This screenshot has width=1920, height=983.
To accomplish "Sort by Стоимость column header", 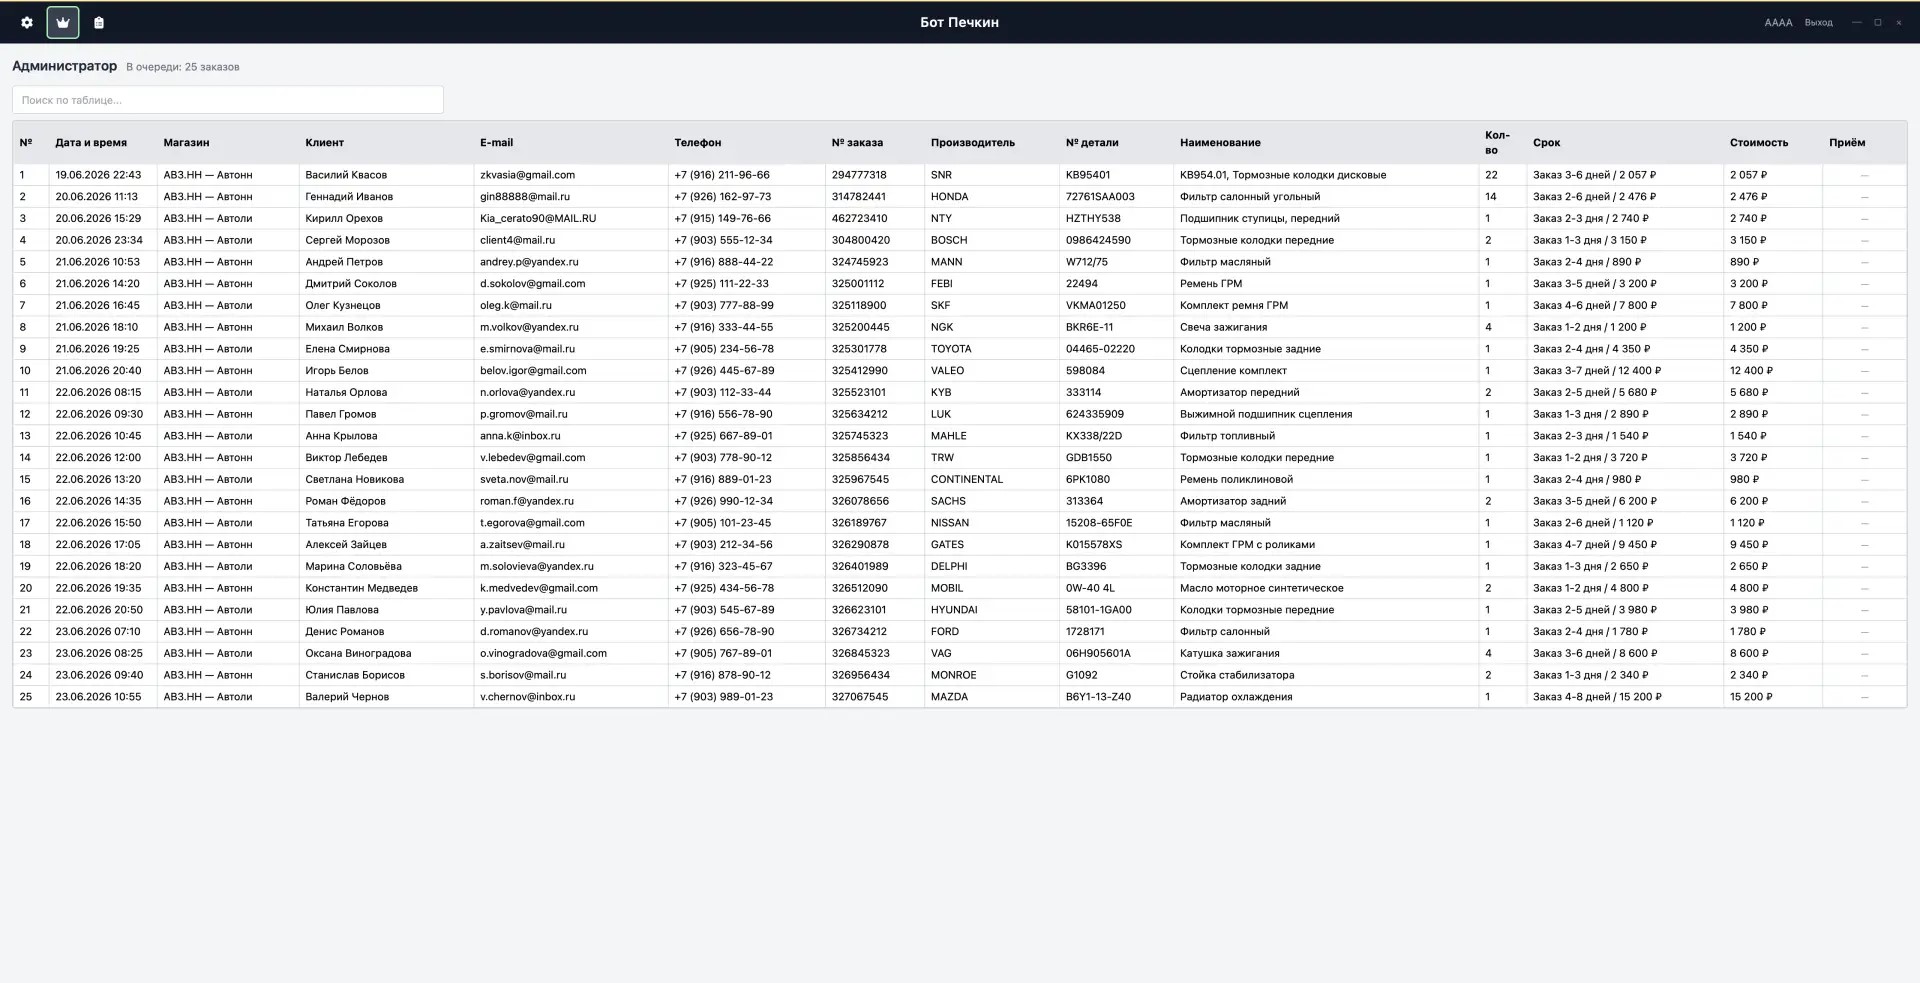I will pos(1758,143).
